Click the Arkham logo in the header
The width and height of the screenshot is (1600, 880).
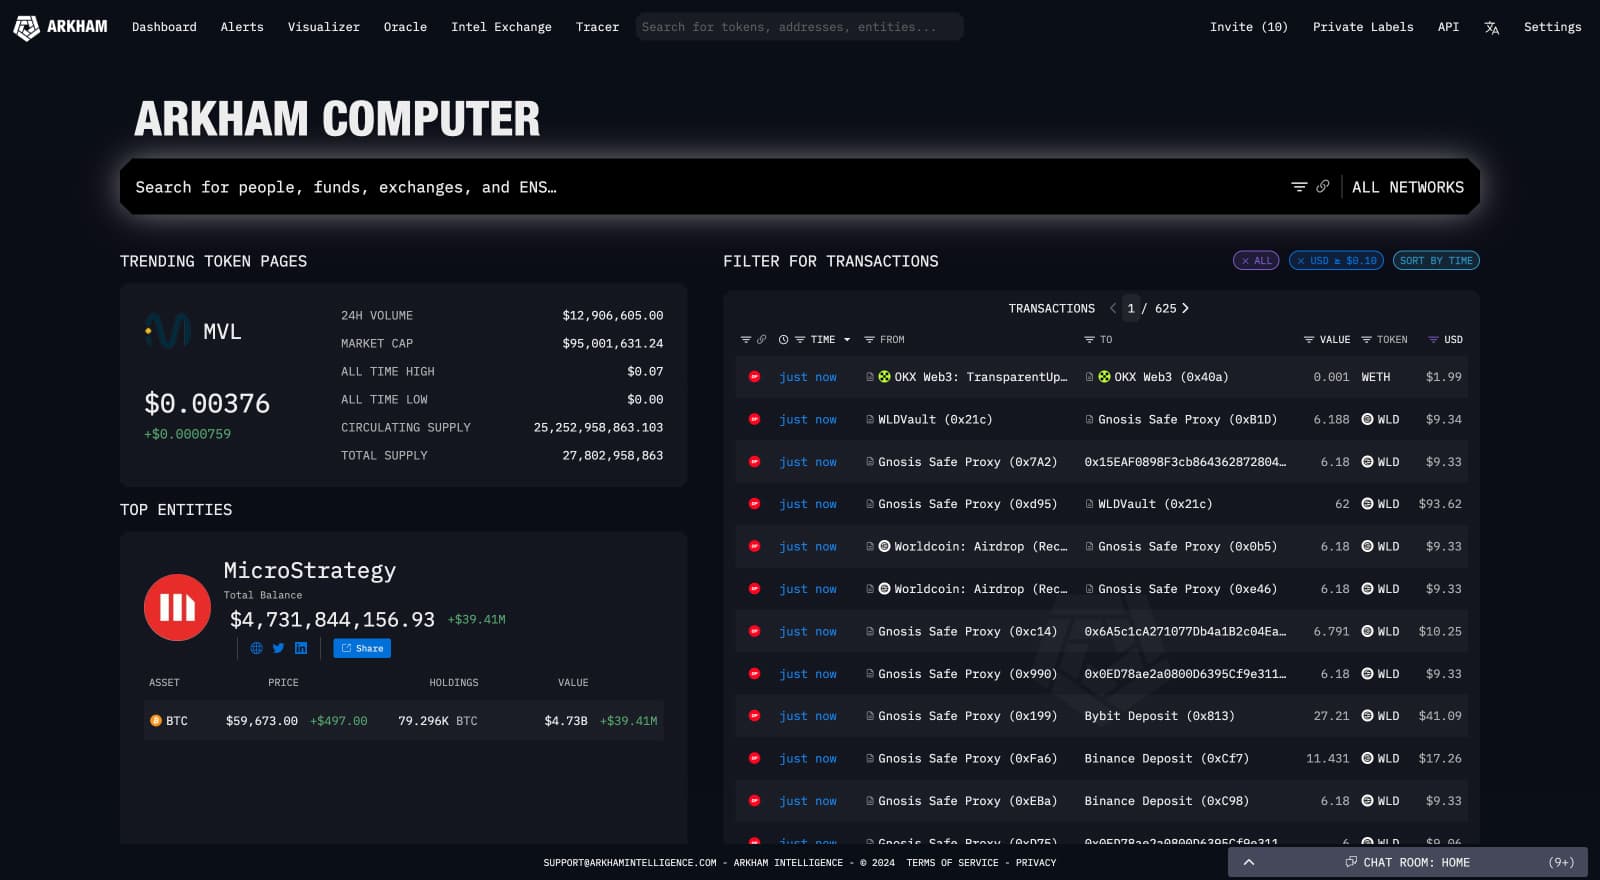pyautogui.click(x=60, y=27)
